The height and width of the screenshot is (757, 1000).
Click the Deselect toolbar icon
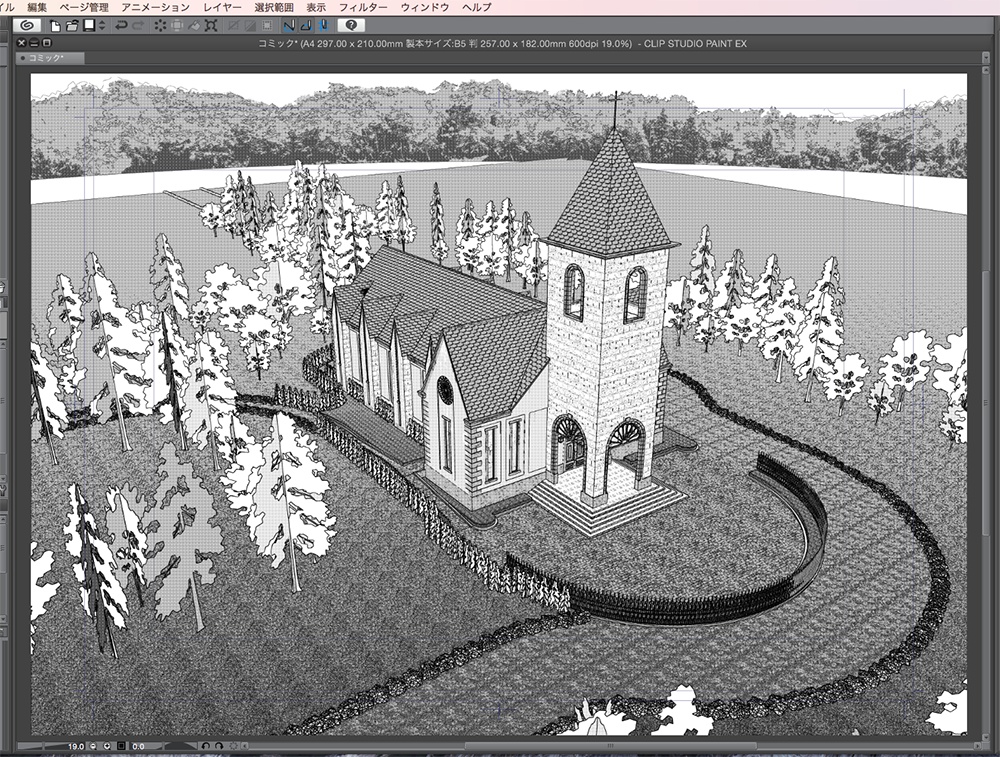point(233,26)
